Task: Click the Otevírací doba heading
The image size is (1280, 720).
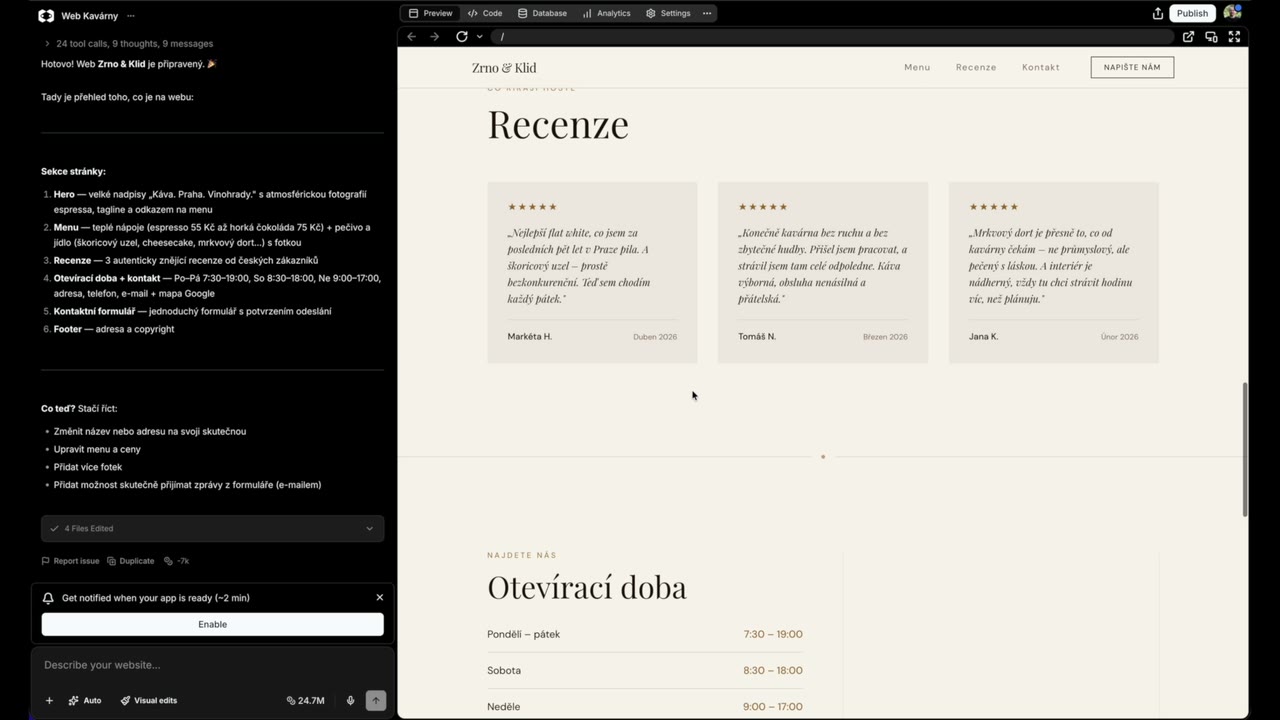Action: [587, 587]
